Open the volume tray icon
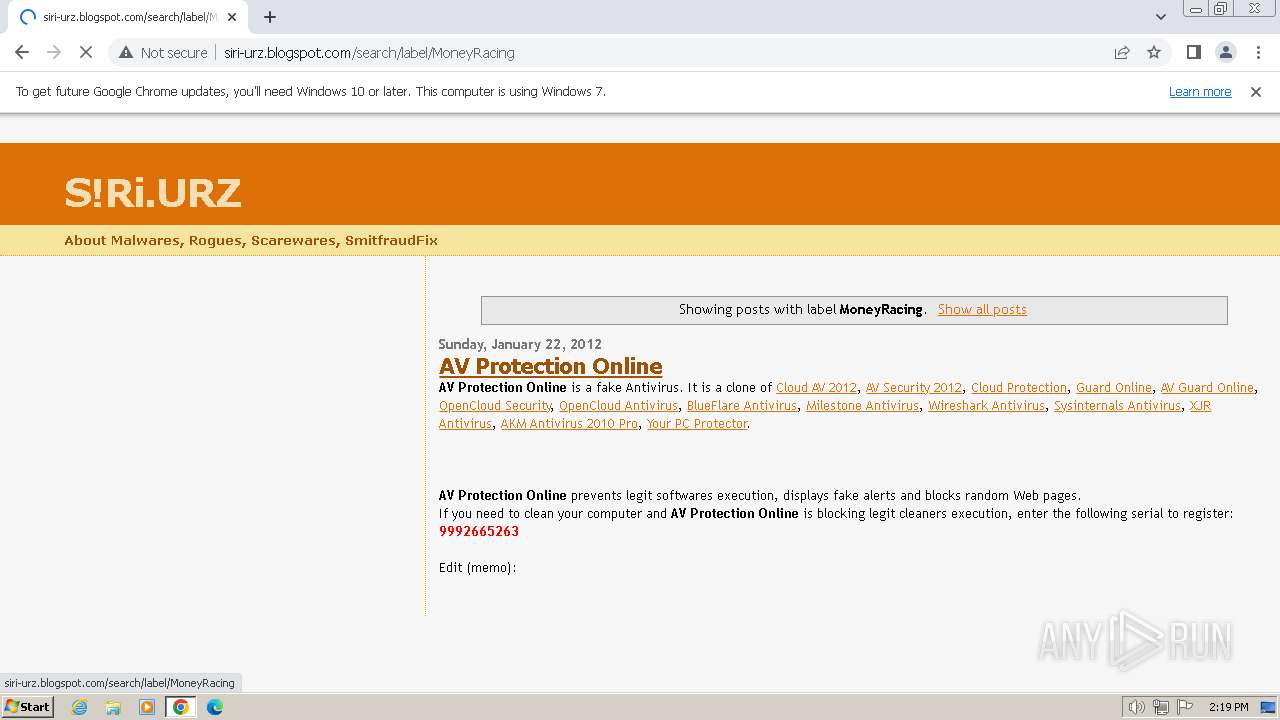1280x720 pixels. tap(1136, 707)
